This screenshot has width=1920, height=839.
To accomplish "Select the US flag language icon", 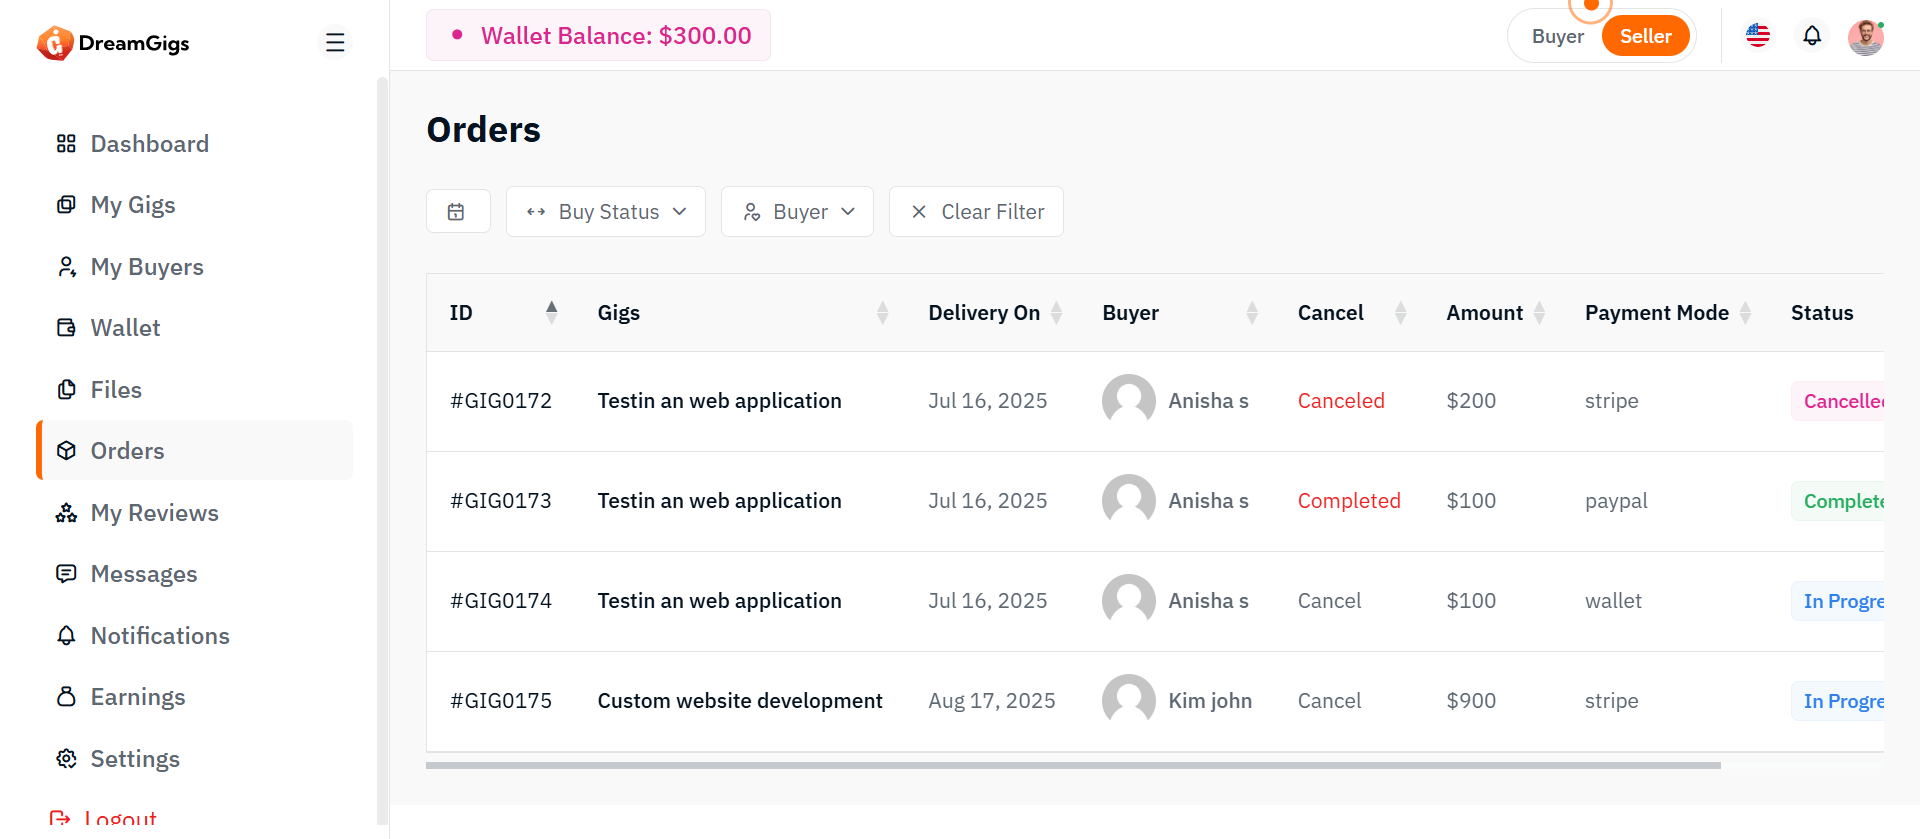I will click(1757, 36).
